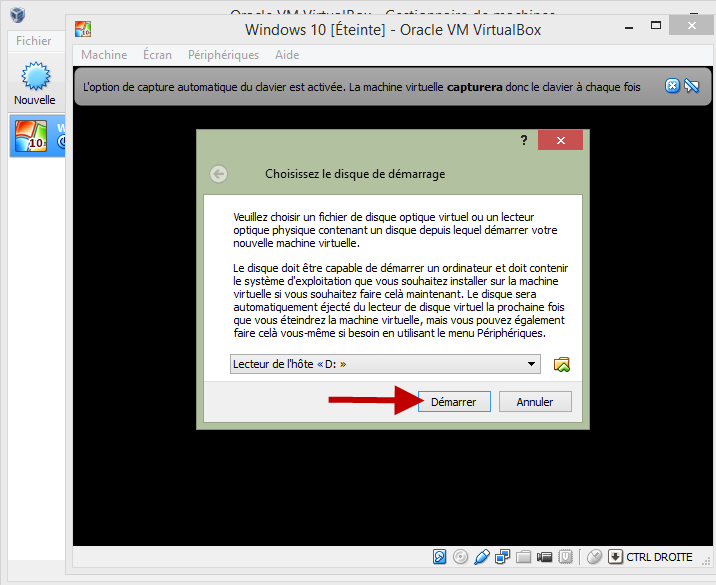
Task: Select the Windows 10 VM in Manager list
Action: coord(38,136)
